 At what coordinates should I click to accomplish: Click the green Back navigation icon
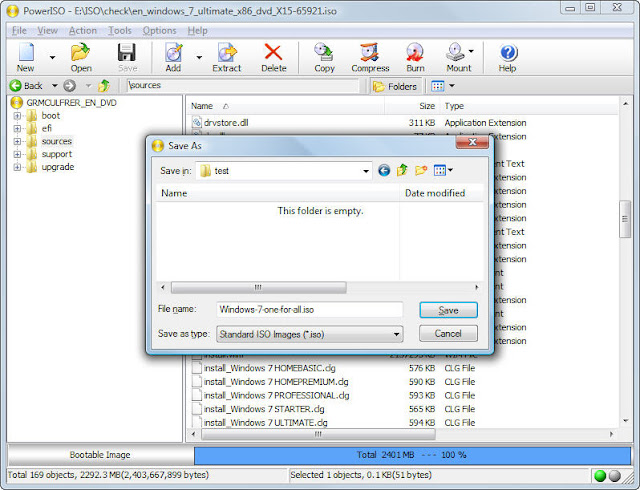click(16, 86)
